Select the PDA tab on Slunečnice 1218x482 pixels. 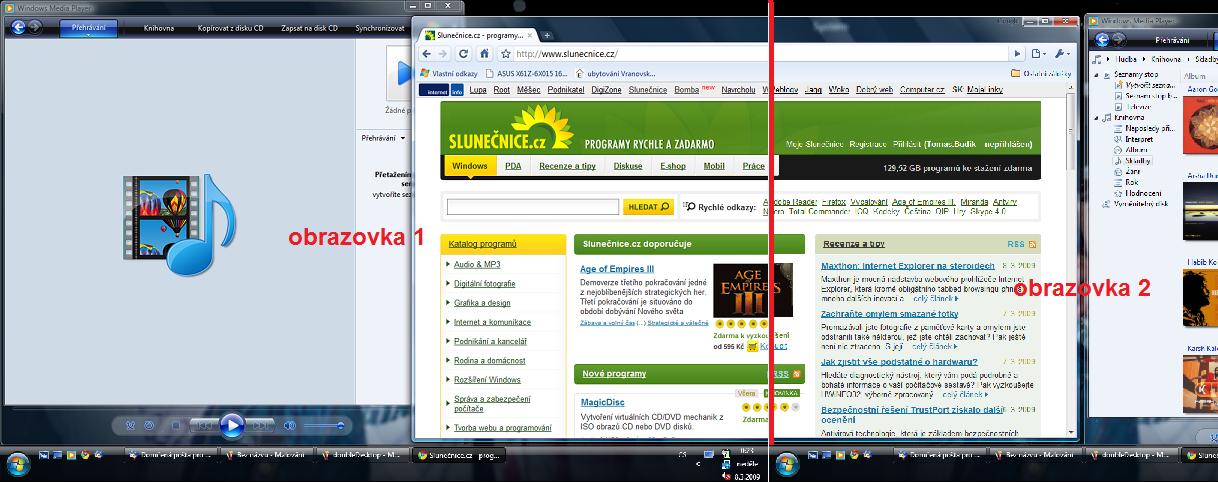click(x=513, y=166)
